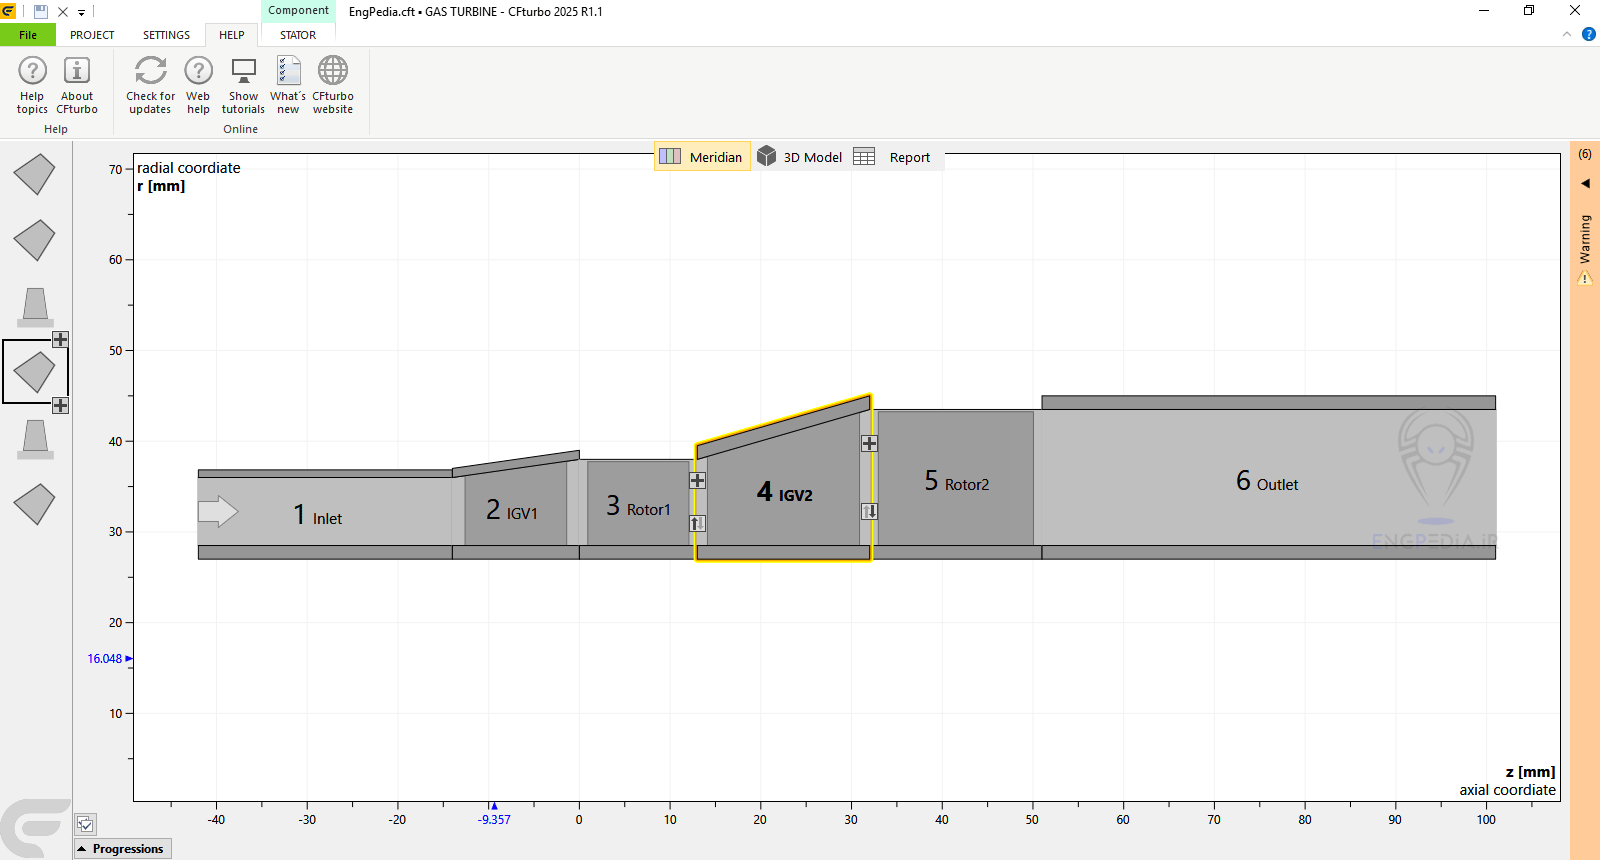Viewport: 1600px width, 860px height.
Task: Open Web help
Action: tap(198, 85)
